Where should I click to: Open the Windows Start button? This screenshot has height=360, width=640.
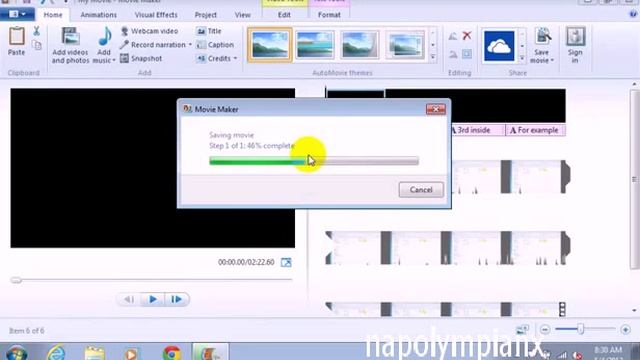pyautogui.click(x=16, y=353)
